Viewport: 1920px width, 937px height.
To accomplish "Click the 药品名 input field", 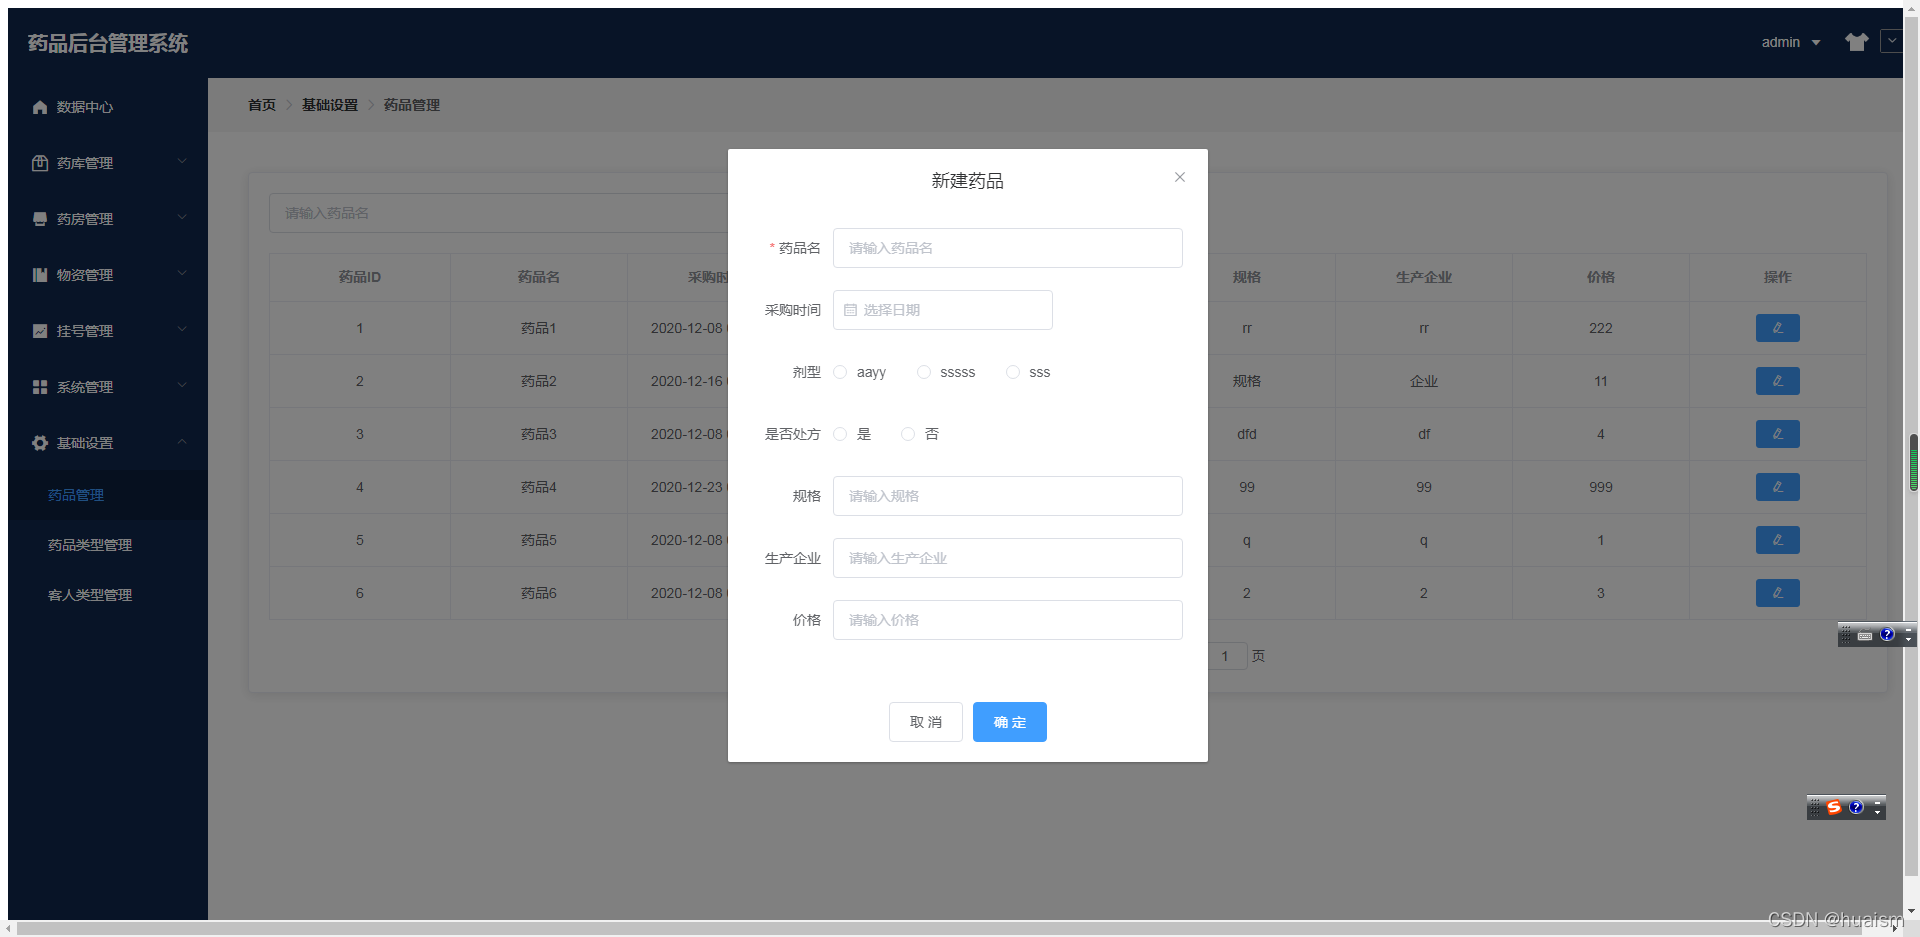I will [x=1007, y=248].
